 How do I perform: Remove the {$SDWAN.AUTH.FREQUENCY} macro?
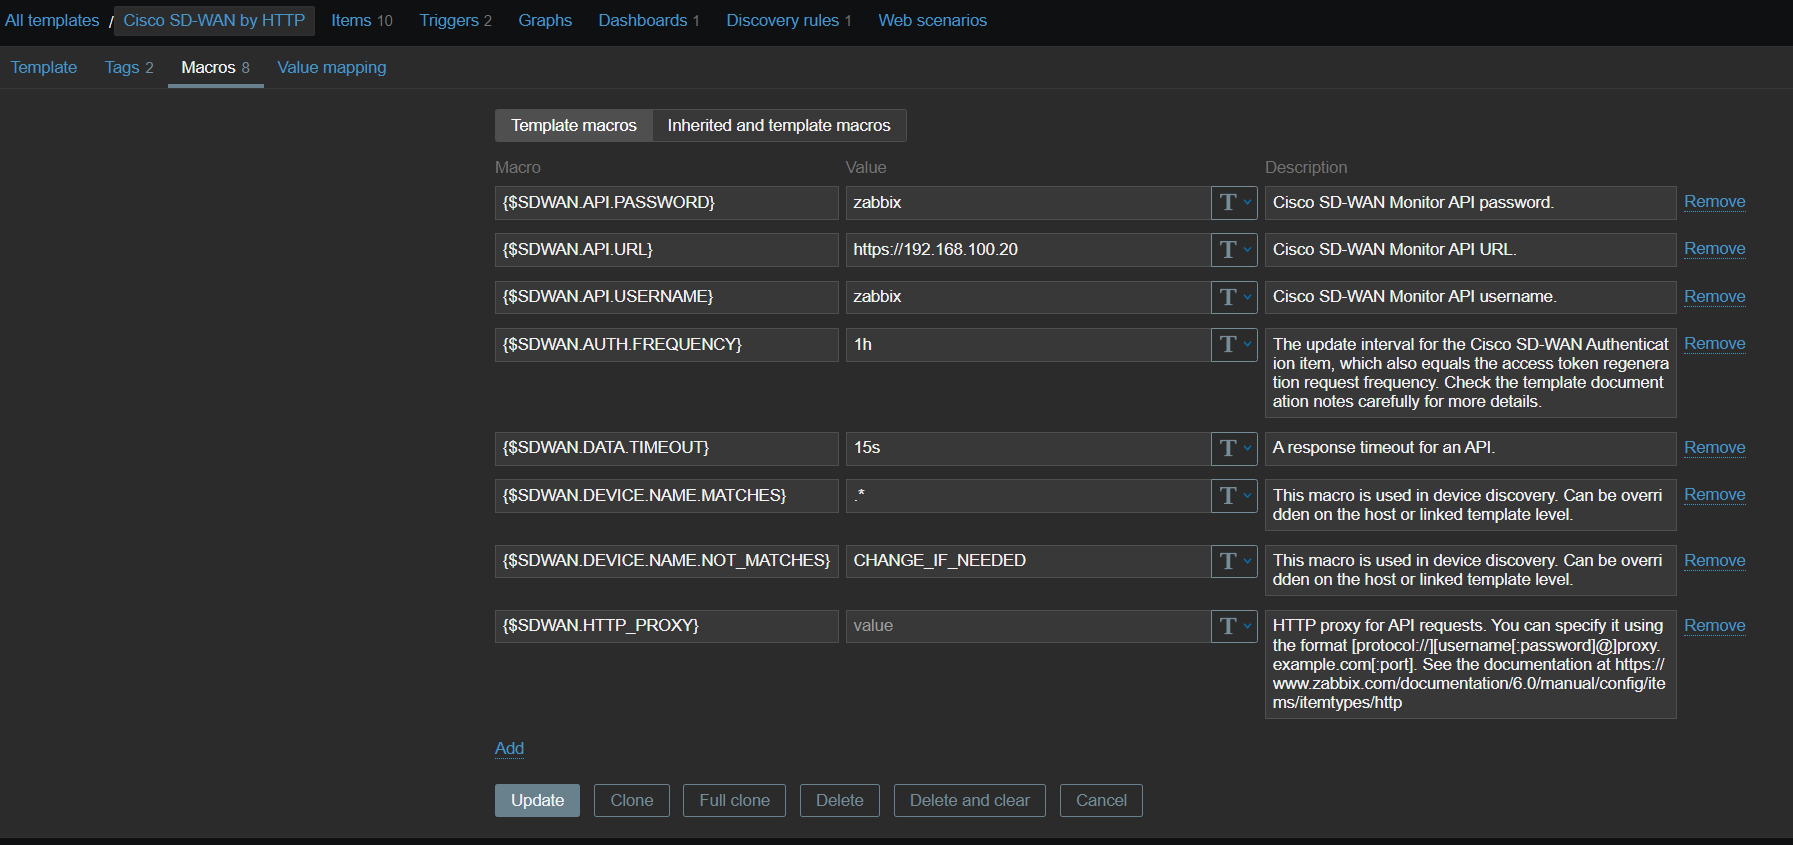(1715, 344)
